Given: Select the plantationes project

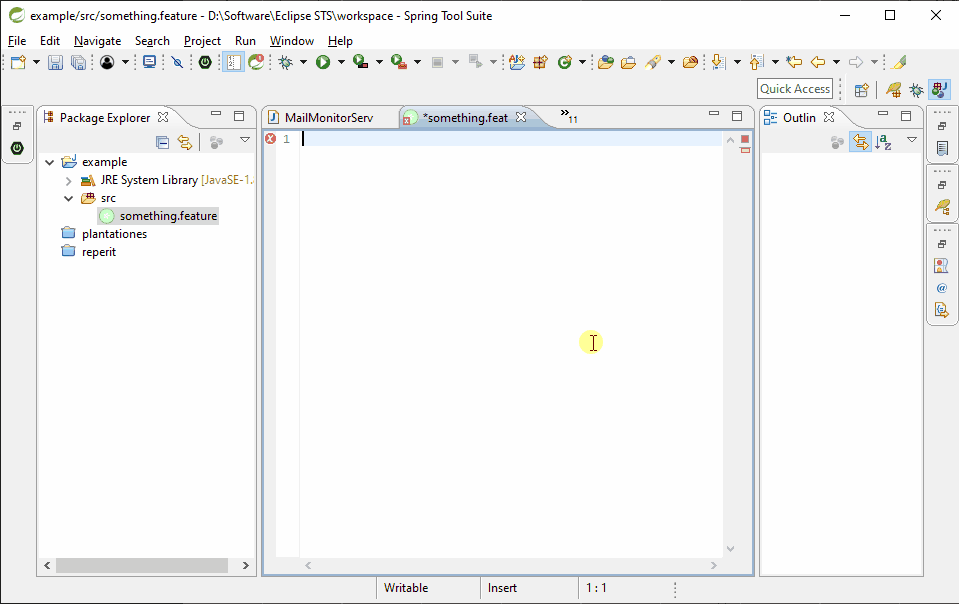Looking at the screenshot, I should coord(114,234).
